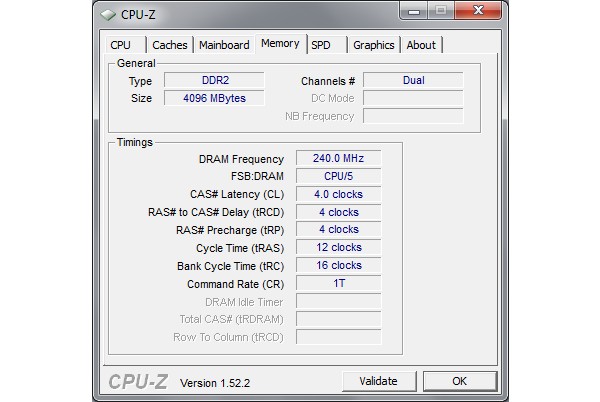600x402 pixels.
Task: Select the Mainboard tab
Action: (x=224, y=45)
